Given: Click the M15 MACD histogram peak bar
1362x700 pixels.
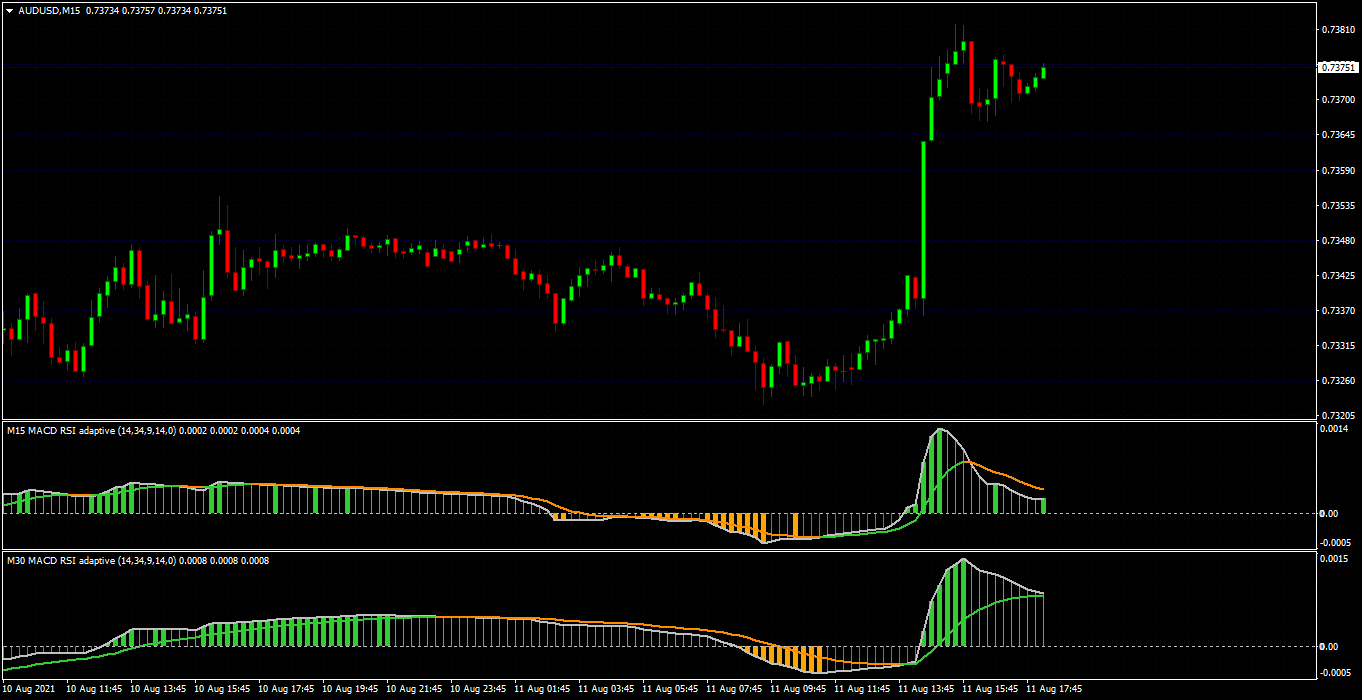Looking at the screenshot, I should (939, 471).
